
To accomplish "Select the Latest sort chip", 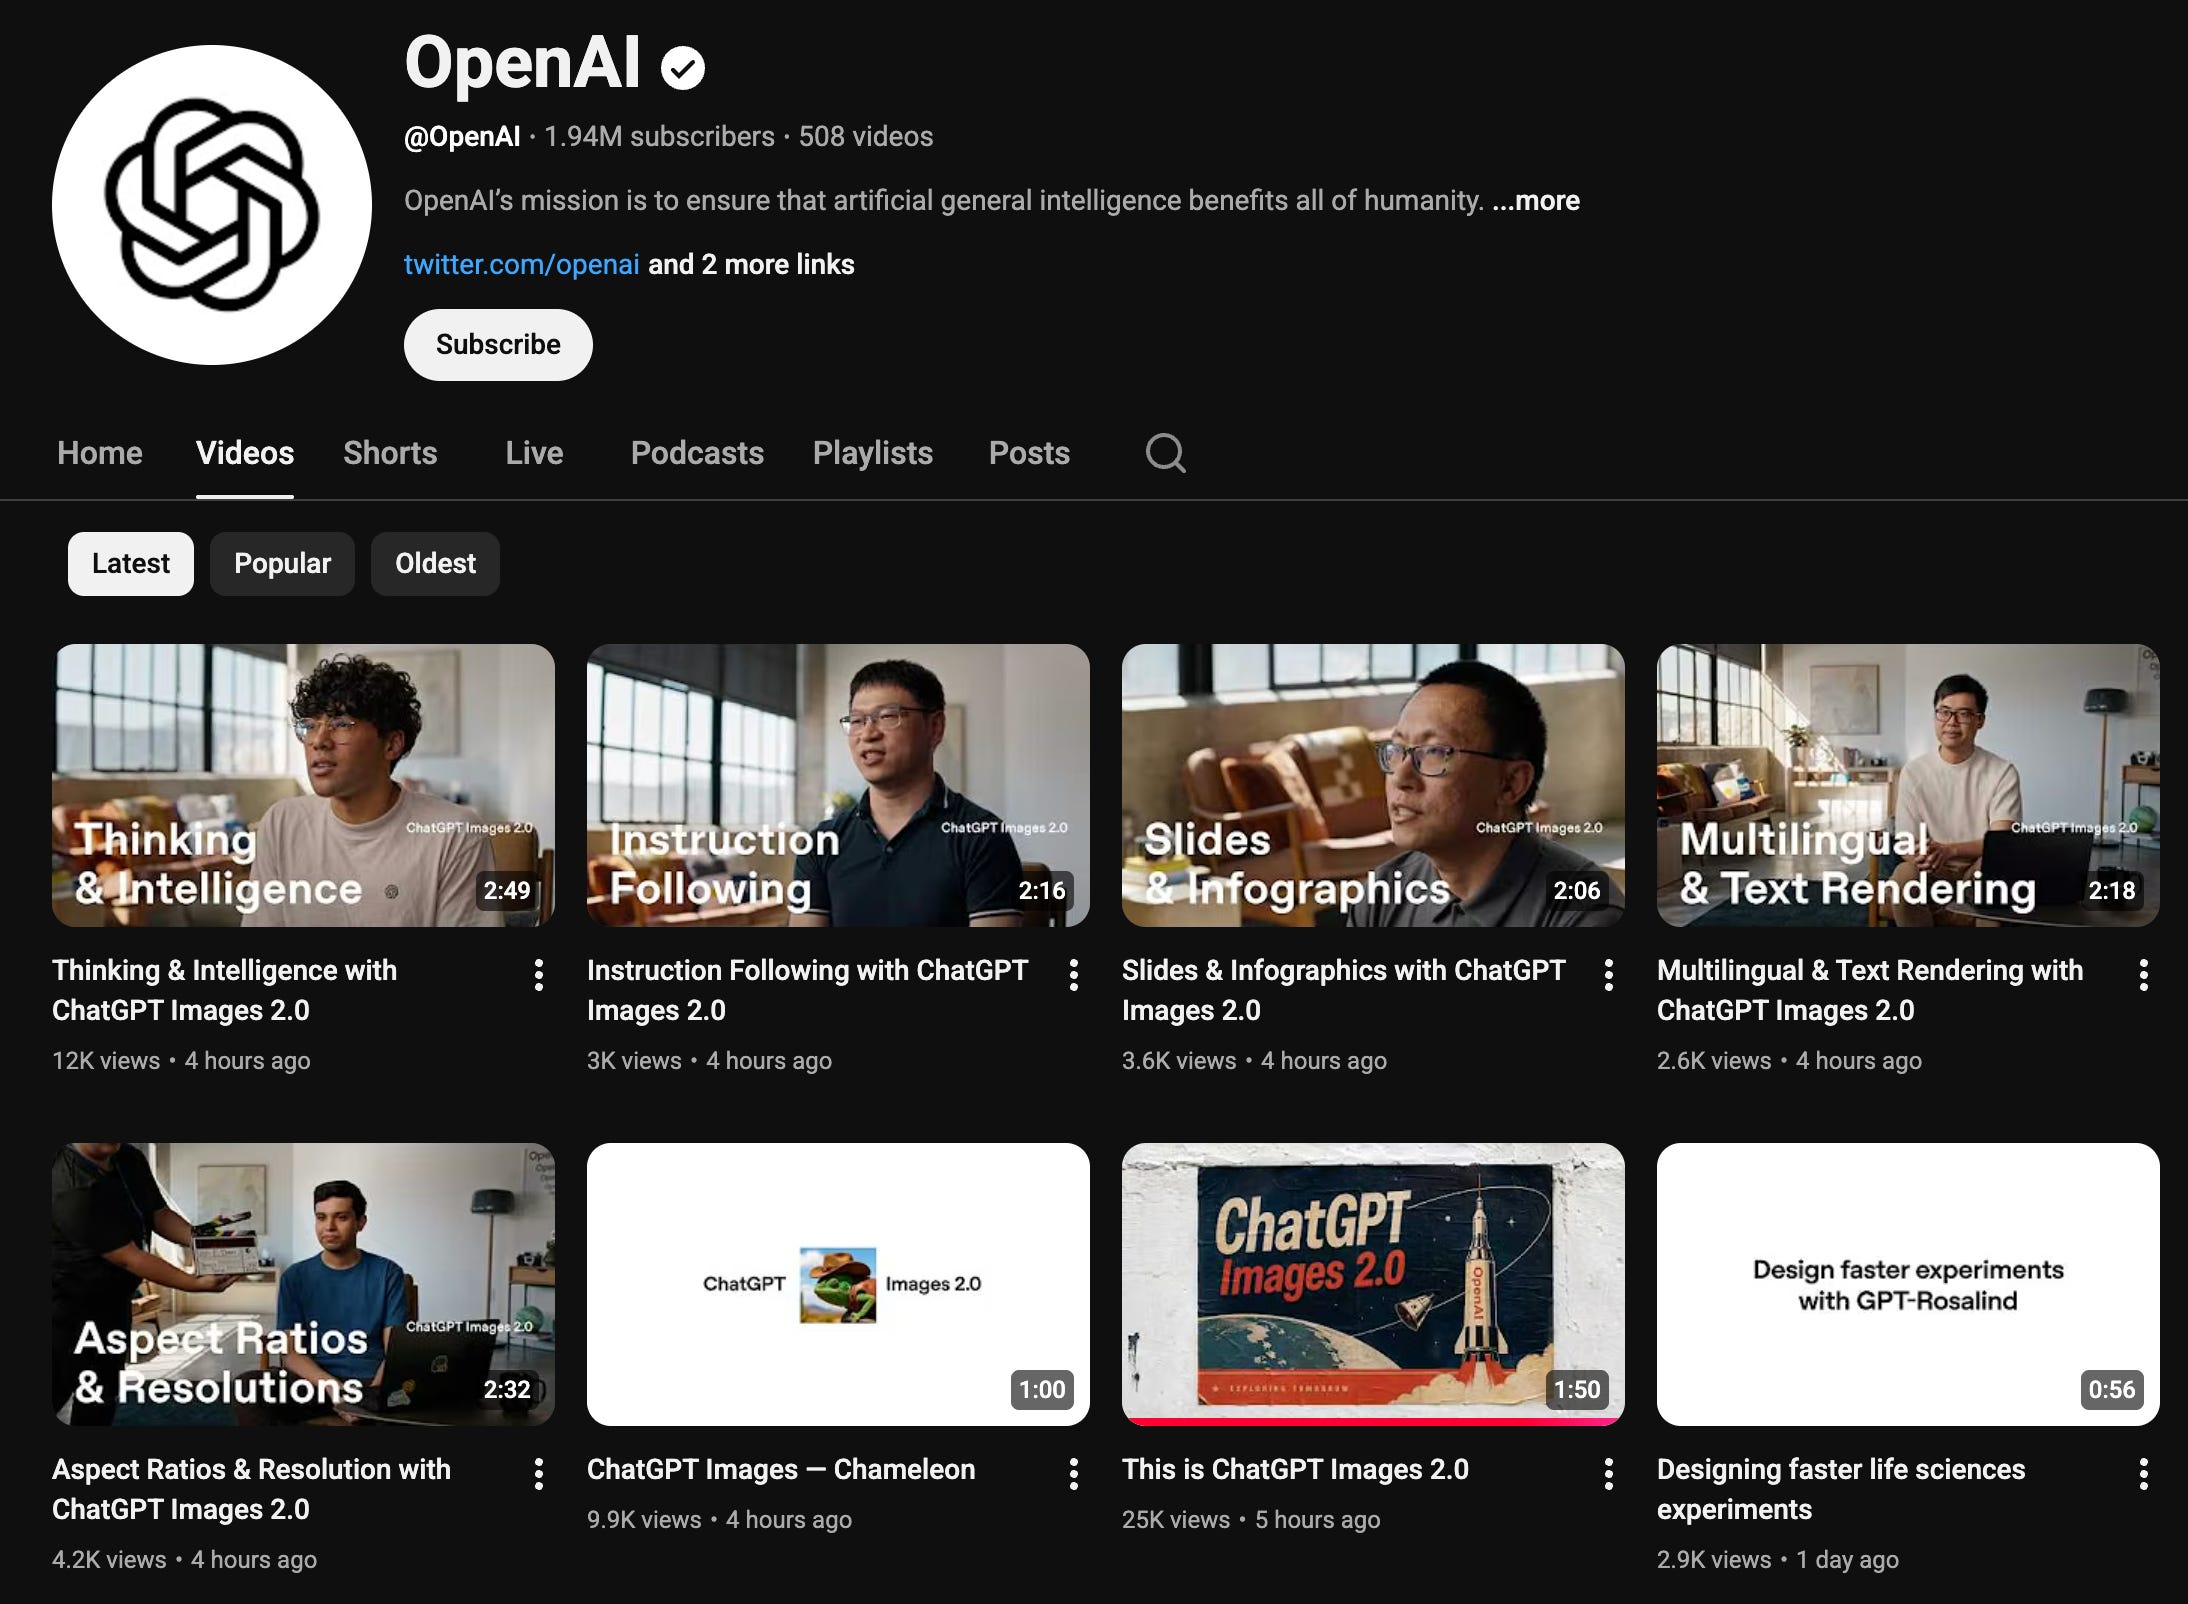I will click(131, 564).
